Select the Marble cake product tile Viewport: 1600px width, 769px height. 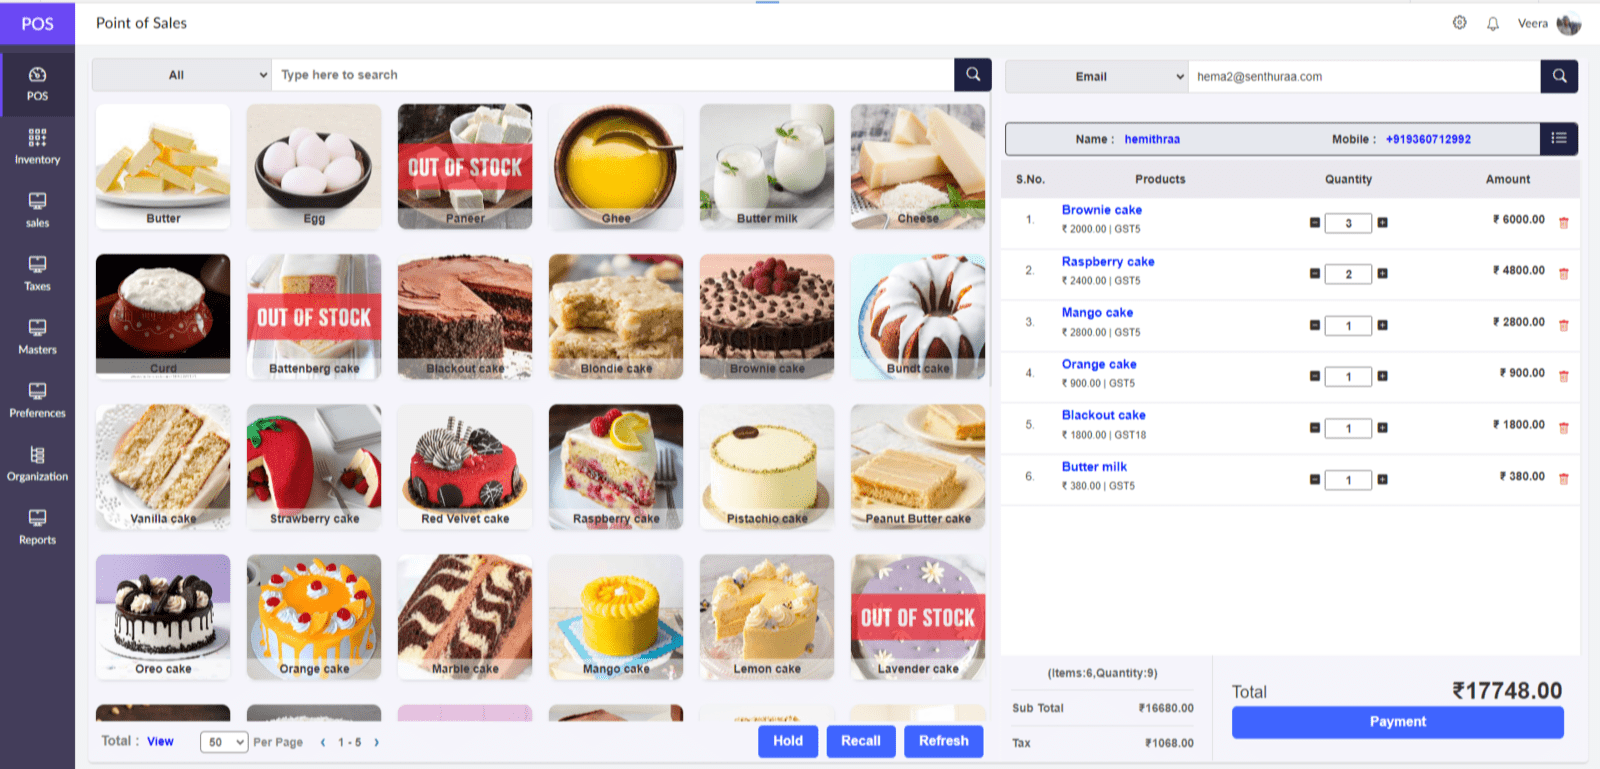tap(465, 617)
